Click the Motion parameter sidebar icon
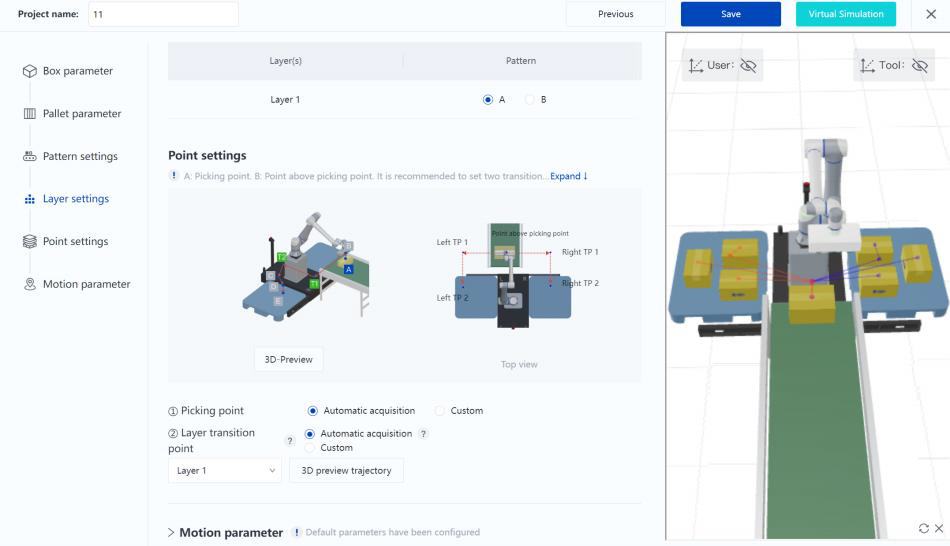The width and height of the screenshot is (950, 546). click(30, 285)
